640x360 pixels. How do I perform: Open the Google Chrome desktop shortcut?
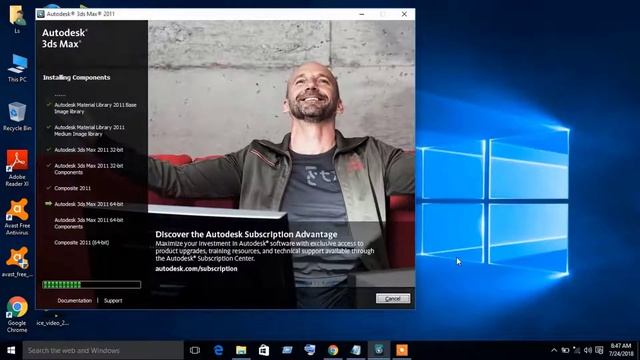(x=17, y=314)
